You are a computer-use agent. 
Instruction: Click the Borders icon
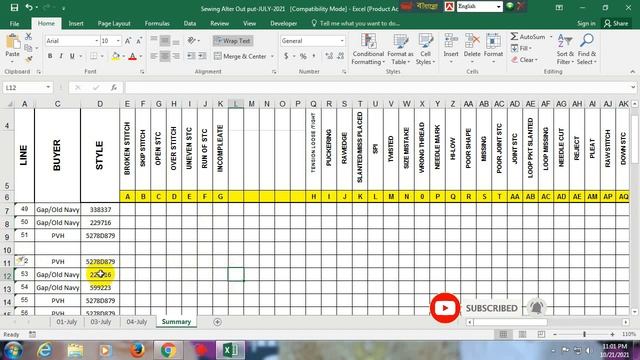tap(93, 56)
